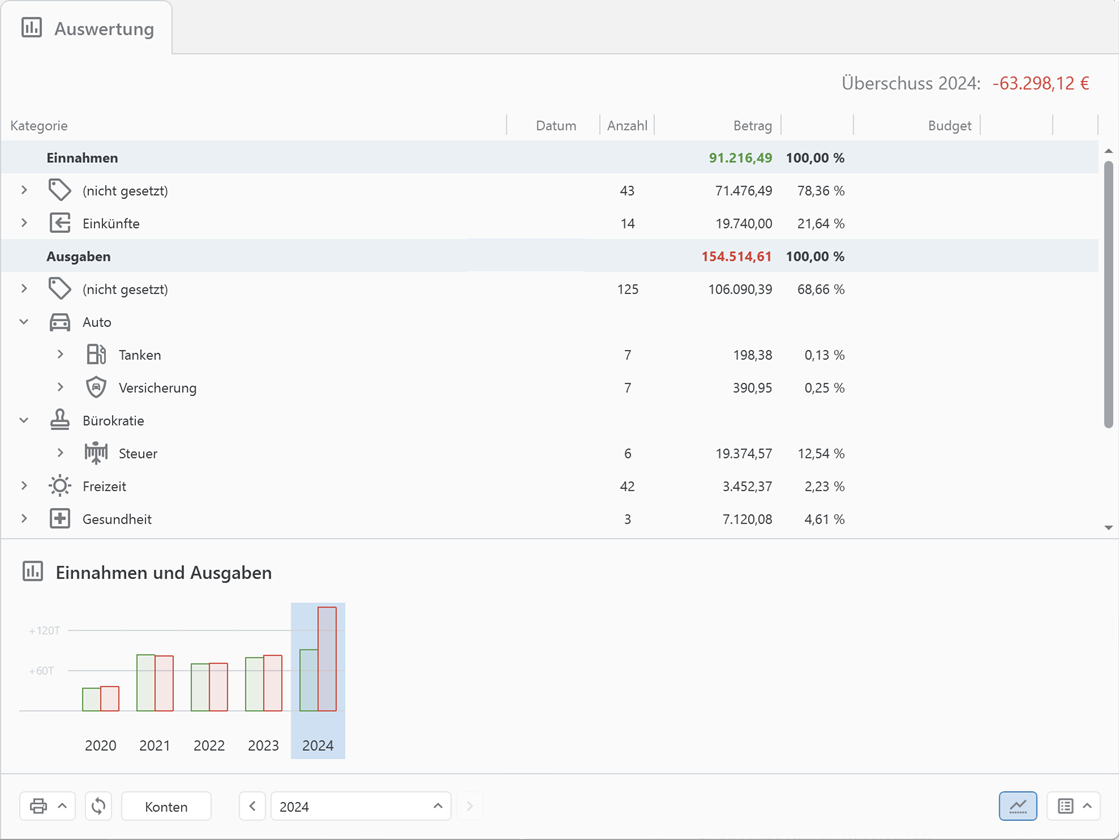Viewport: 1120px width, 840px height.
Task: Select the 2021 bars in the chart
Action: point(155,683)
